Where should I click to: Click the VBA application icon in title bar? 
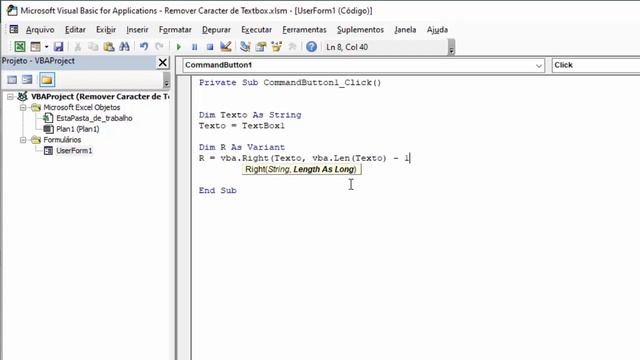[x=12, y=11]
